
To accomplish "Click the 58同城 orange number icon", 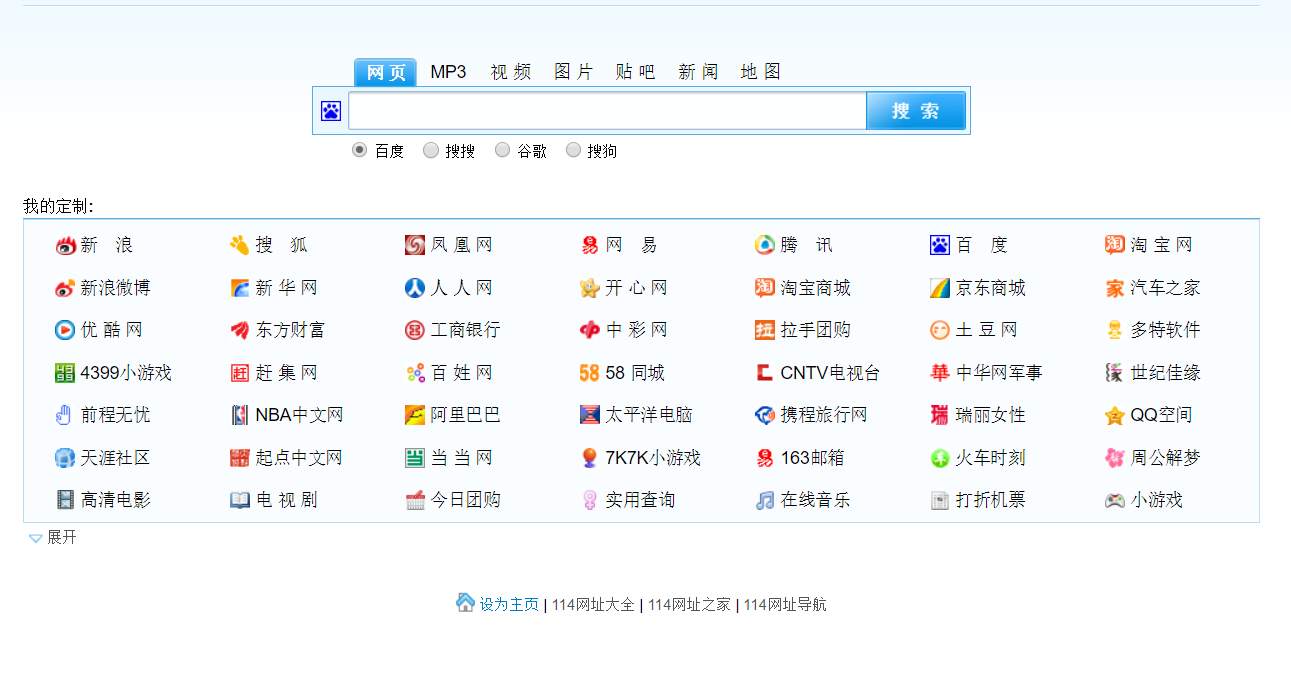I will click(590, 373).
